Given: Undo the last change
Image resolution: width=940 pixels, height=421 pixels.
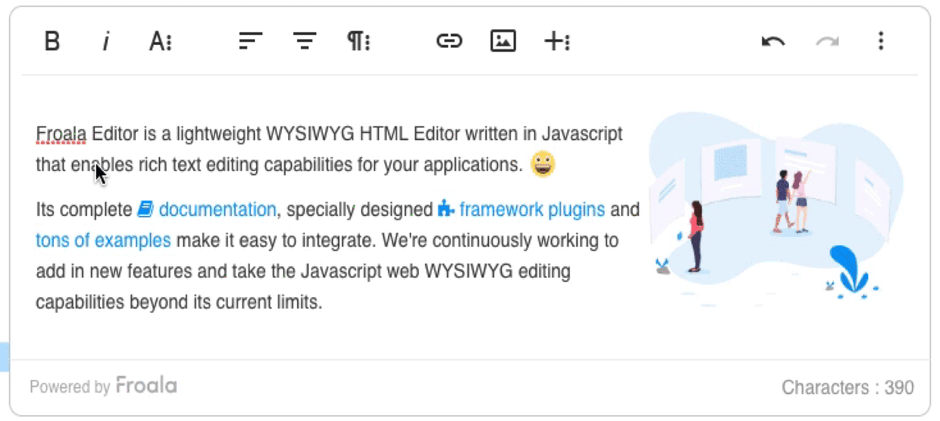Looking at the screenshot, I should coord(773,41).
